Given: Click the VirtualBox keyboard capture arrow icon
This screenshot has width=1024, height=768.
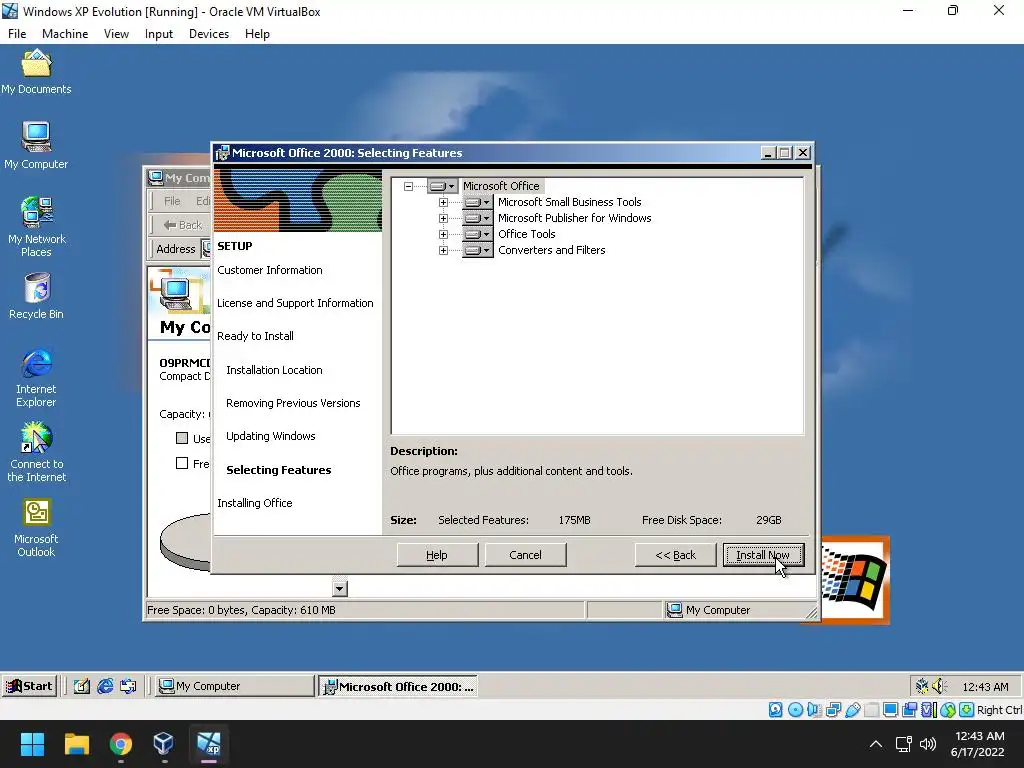Looking at the screenshot, I should (x=967, y=710).
